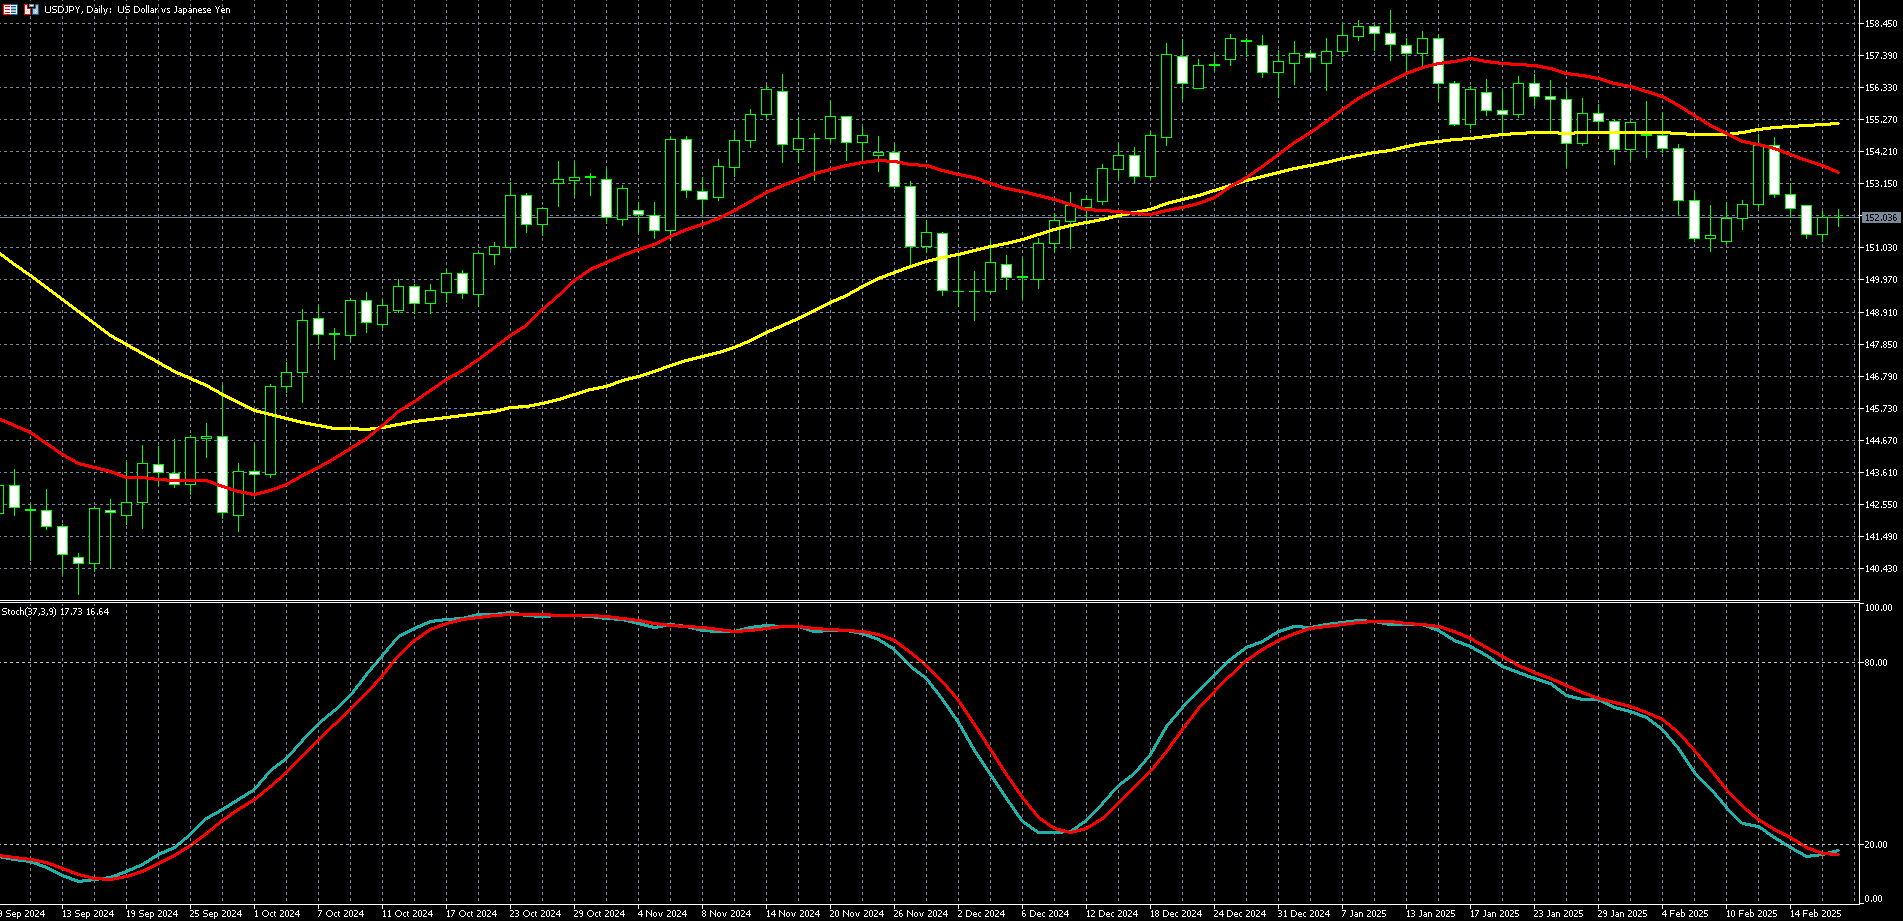Click the 140.430 price axis label
Screen dimensions: 1903x921
tap(1882, 569)
